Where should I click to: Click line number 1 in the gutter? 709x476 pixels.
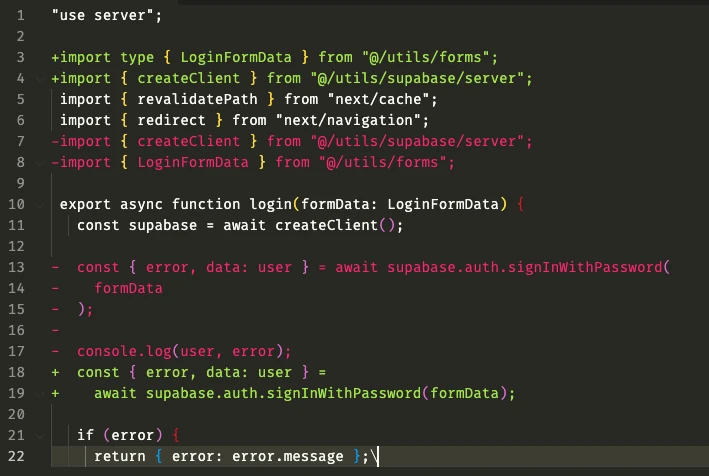click(20, 16)
